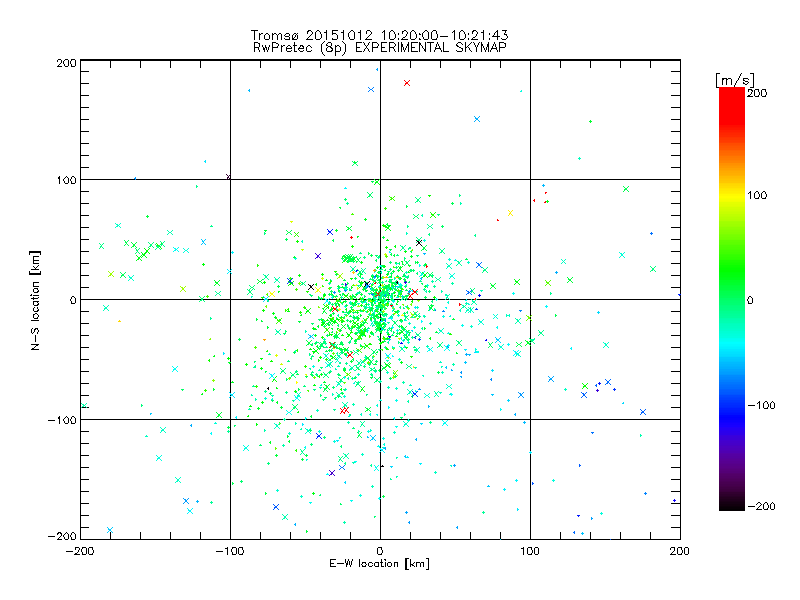Image resolution: width=800 pixels, height=600 pixels.
Task: Click the map origin where the zero gridlines cross
Action: coord(380,299)
